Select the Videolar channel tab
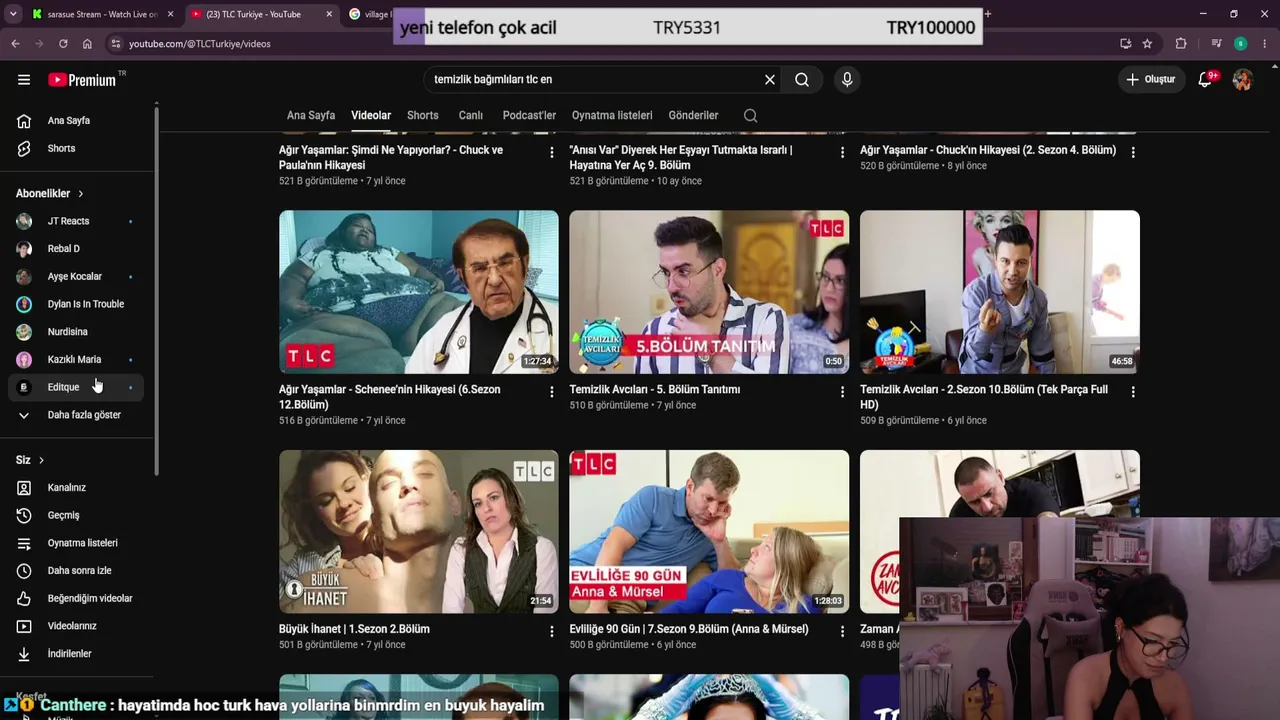Screen dimensions: 1280x720 371,116
